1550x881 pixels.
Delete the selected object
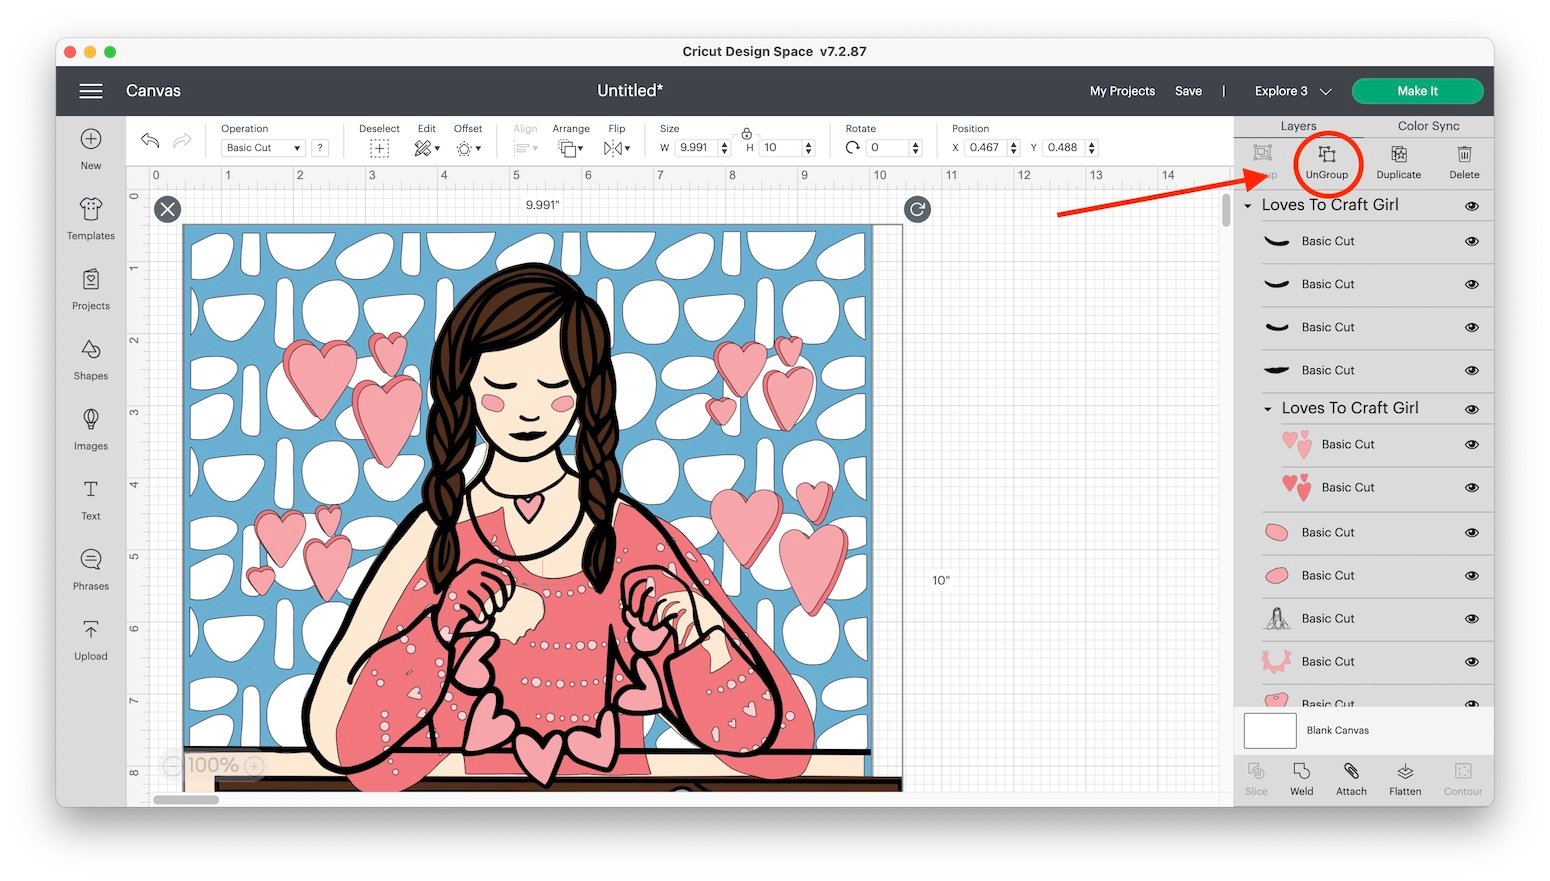click(1464, 161)
